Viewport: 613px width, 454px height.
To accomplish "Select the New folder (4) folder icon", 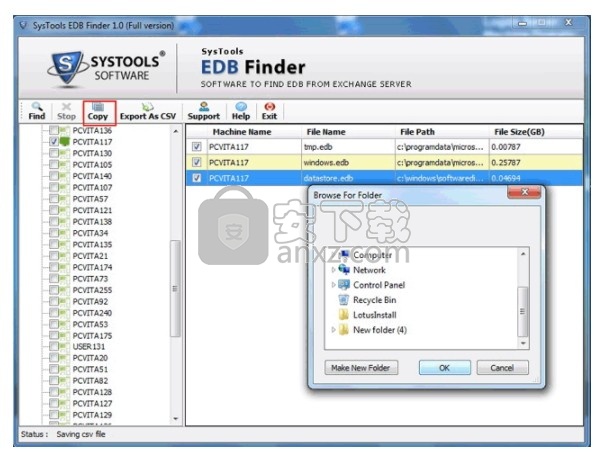I will click(344, 330).
